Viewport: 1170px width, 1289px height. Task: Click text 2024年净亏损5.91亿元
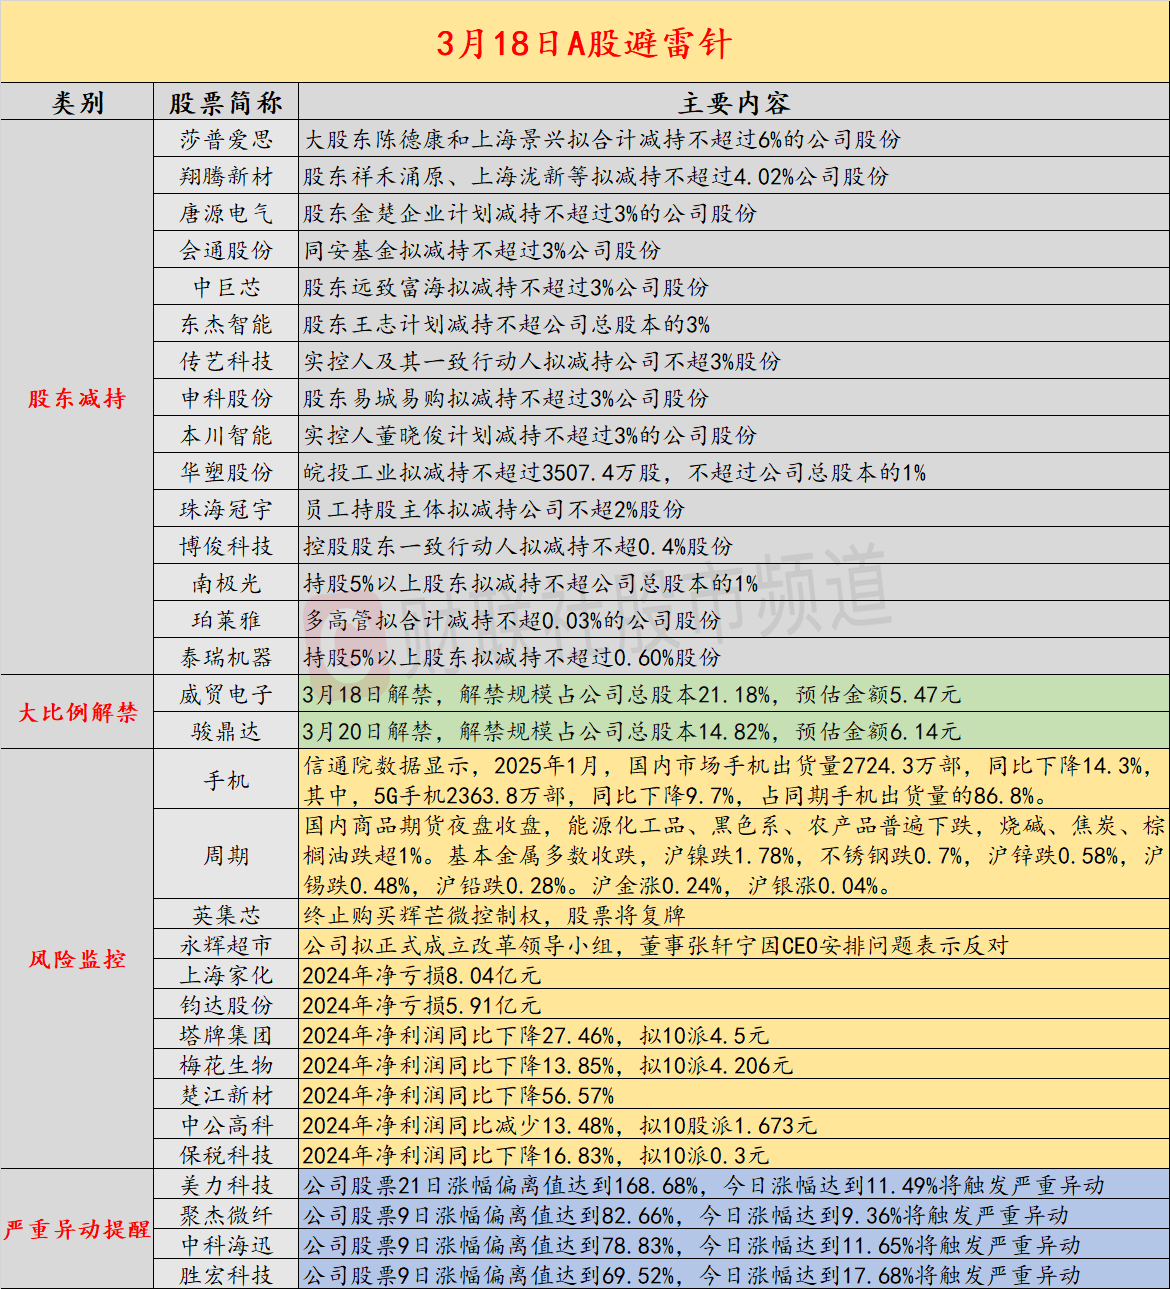pos(421,1005)
